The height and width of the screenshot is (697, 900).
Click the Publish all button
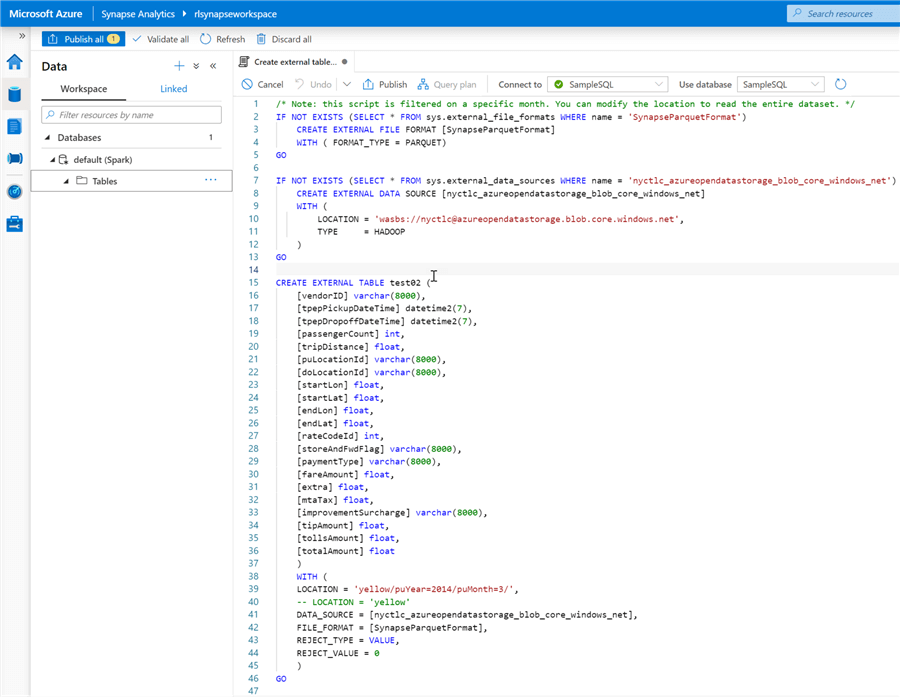82,39
